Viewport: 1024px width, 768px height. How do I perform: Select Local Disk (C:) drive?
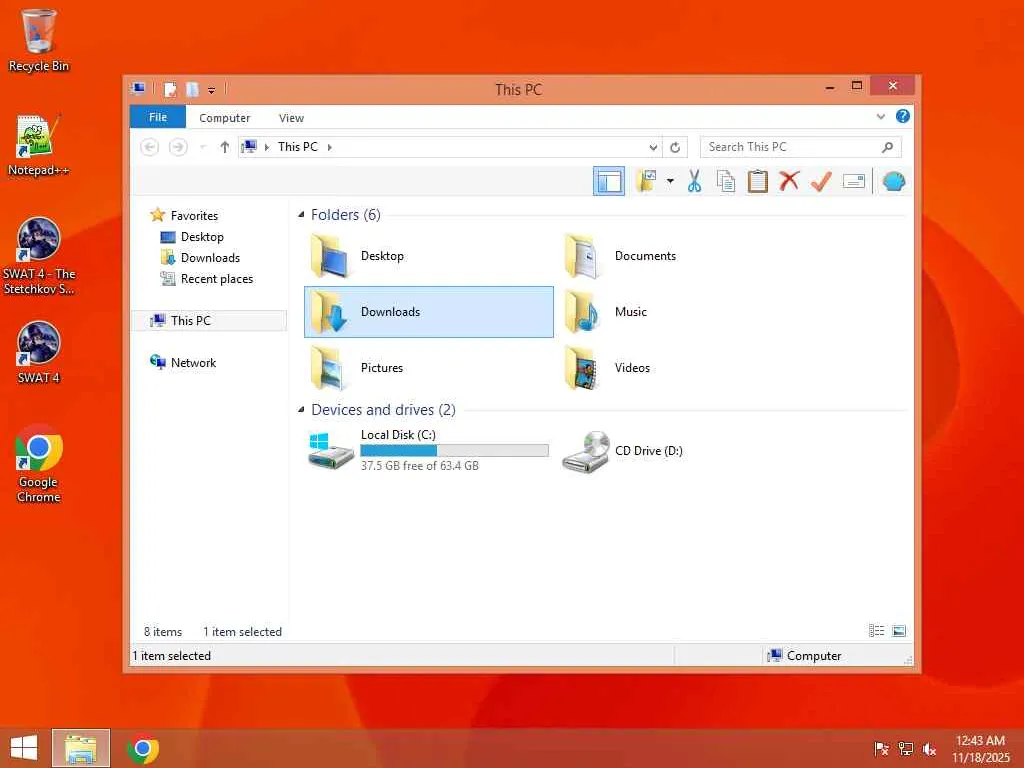coord(428,451)
